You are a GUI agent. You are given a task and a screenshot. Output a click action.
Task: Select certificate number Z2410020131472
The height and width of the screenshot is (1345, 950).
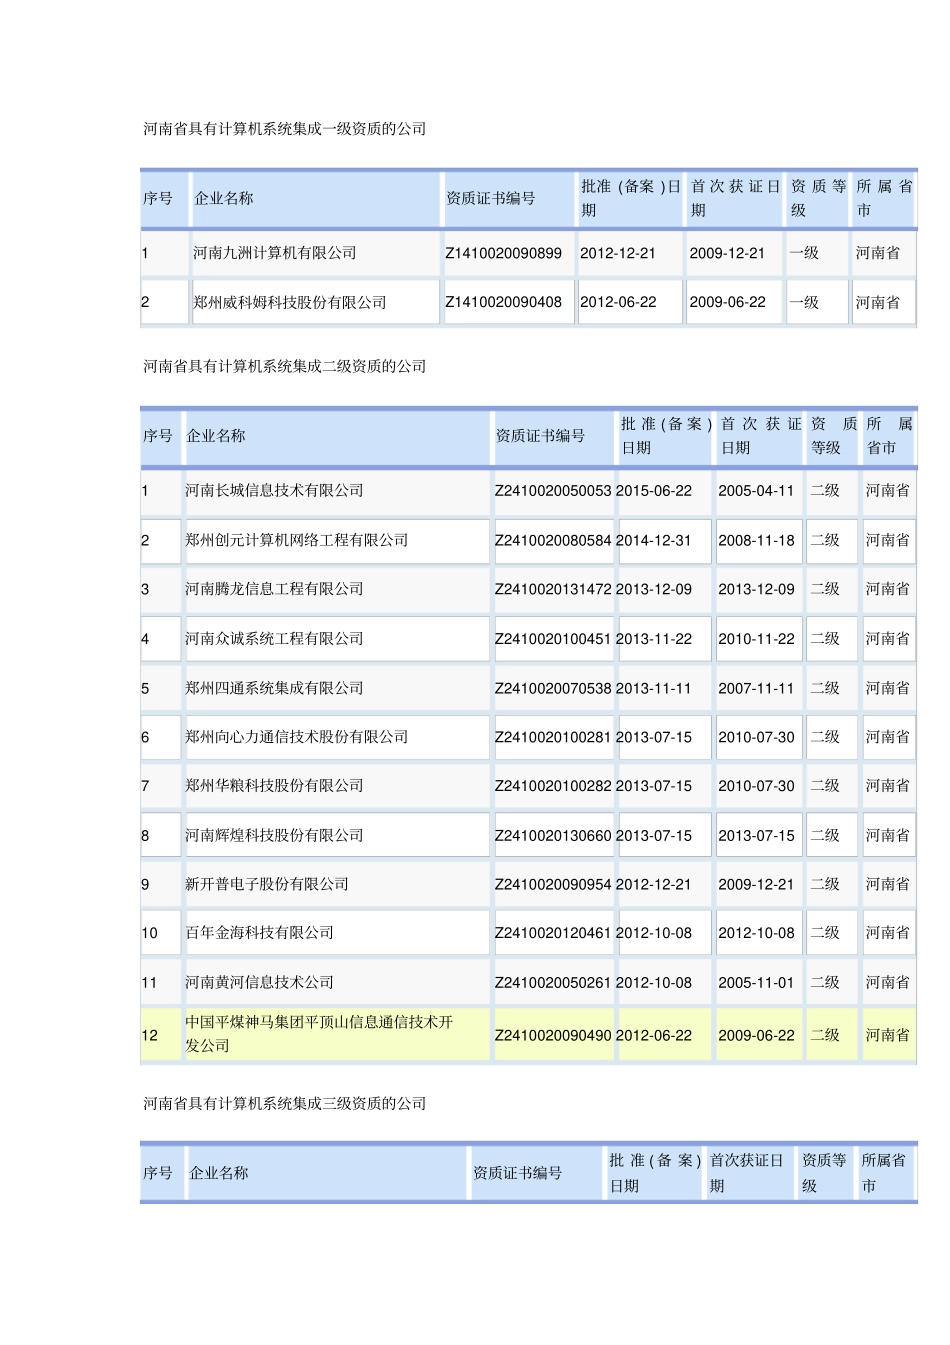(x=553, y=589)
